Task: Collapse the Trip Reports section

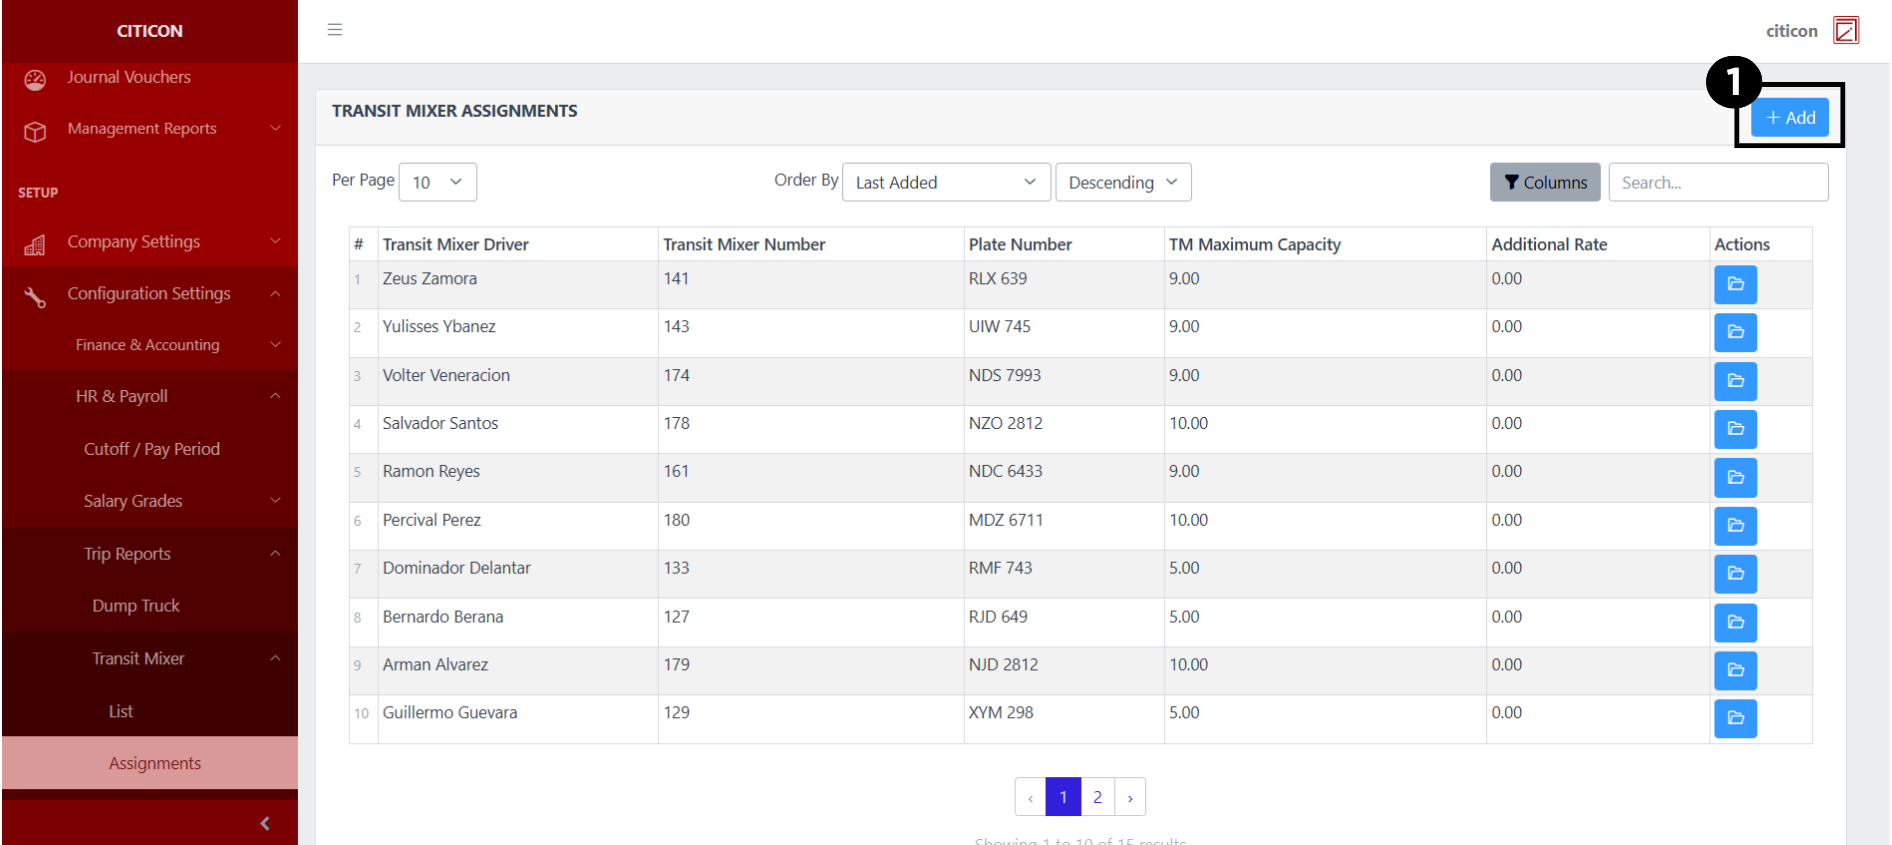Action: pyautogui.click(x=150, y=554)
